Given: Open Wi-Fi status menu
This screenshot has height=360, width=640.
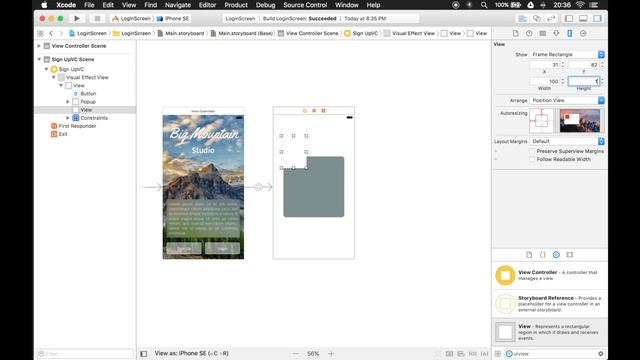Looking at the screenshot, I should pos(580,5).
